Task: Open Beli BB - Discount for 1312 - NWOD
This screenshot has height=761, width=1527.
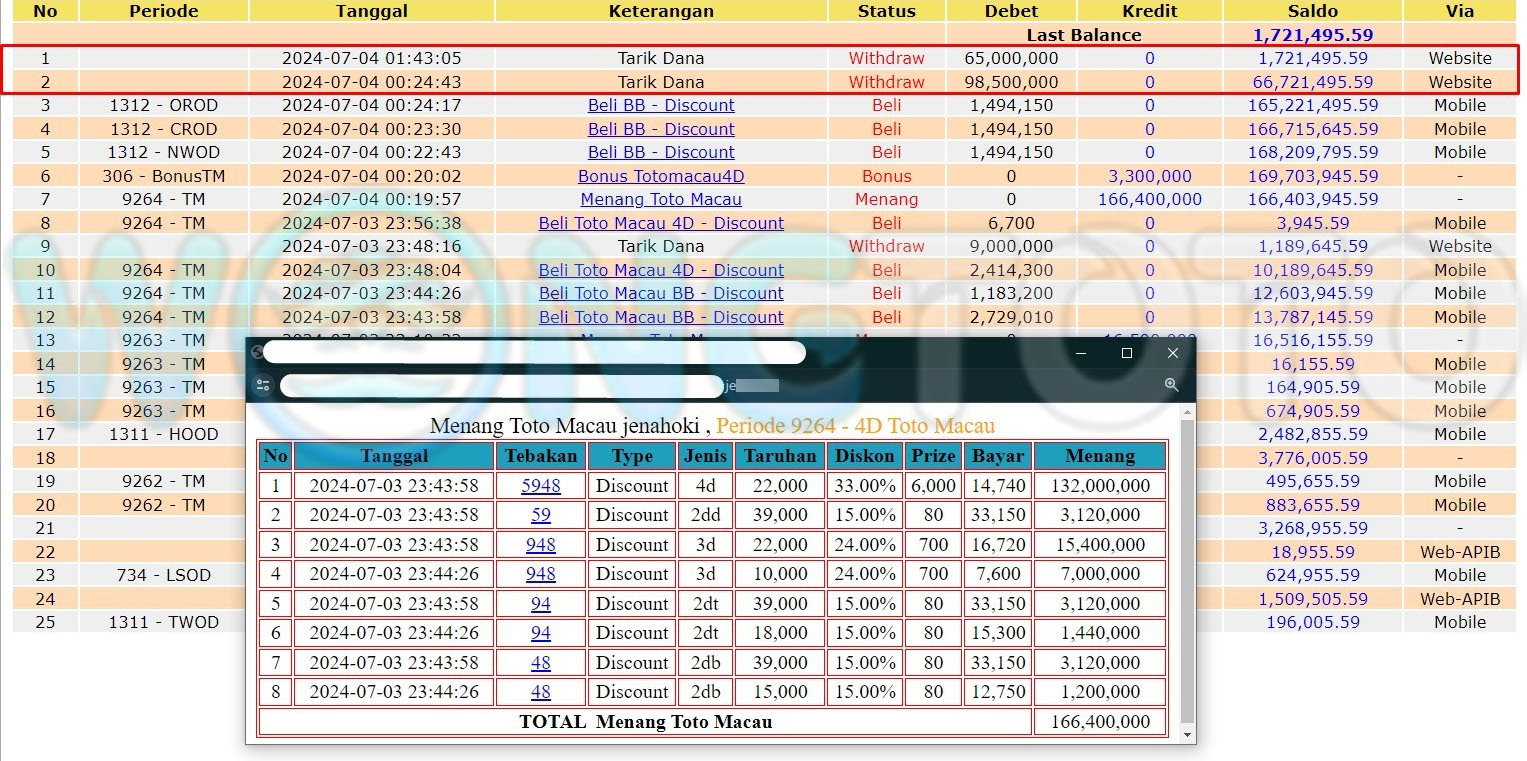Action: 661,152
